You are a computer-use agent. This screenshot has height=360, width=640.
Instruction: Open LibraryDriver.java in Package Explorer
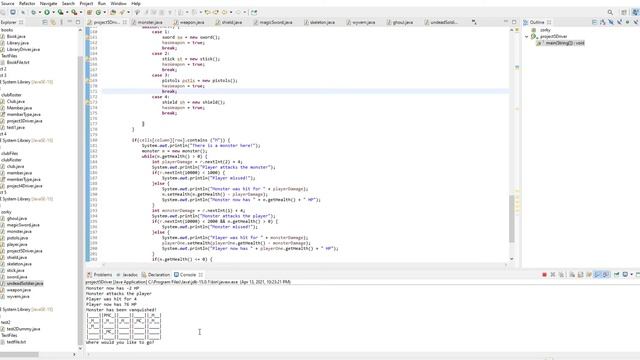[23, 49]
